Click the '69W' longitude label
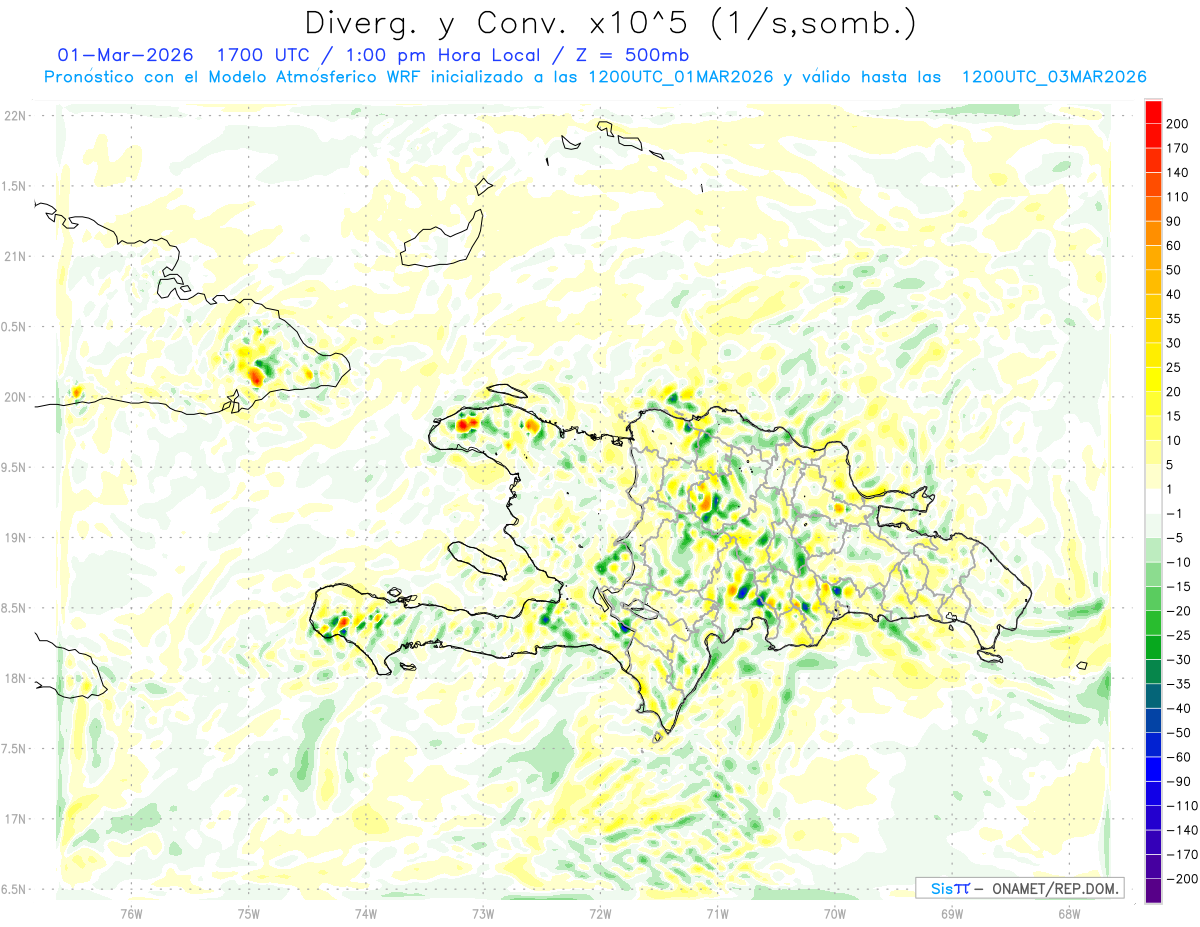This screenshot has width=1200, height=927. [x=952, y=913]
